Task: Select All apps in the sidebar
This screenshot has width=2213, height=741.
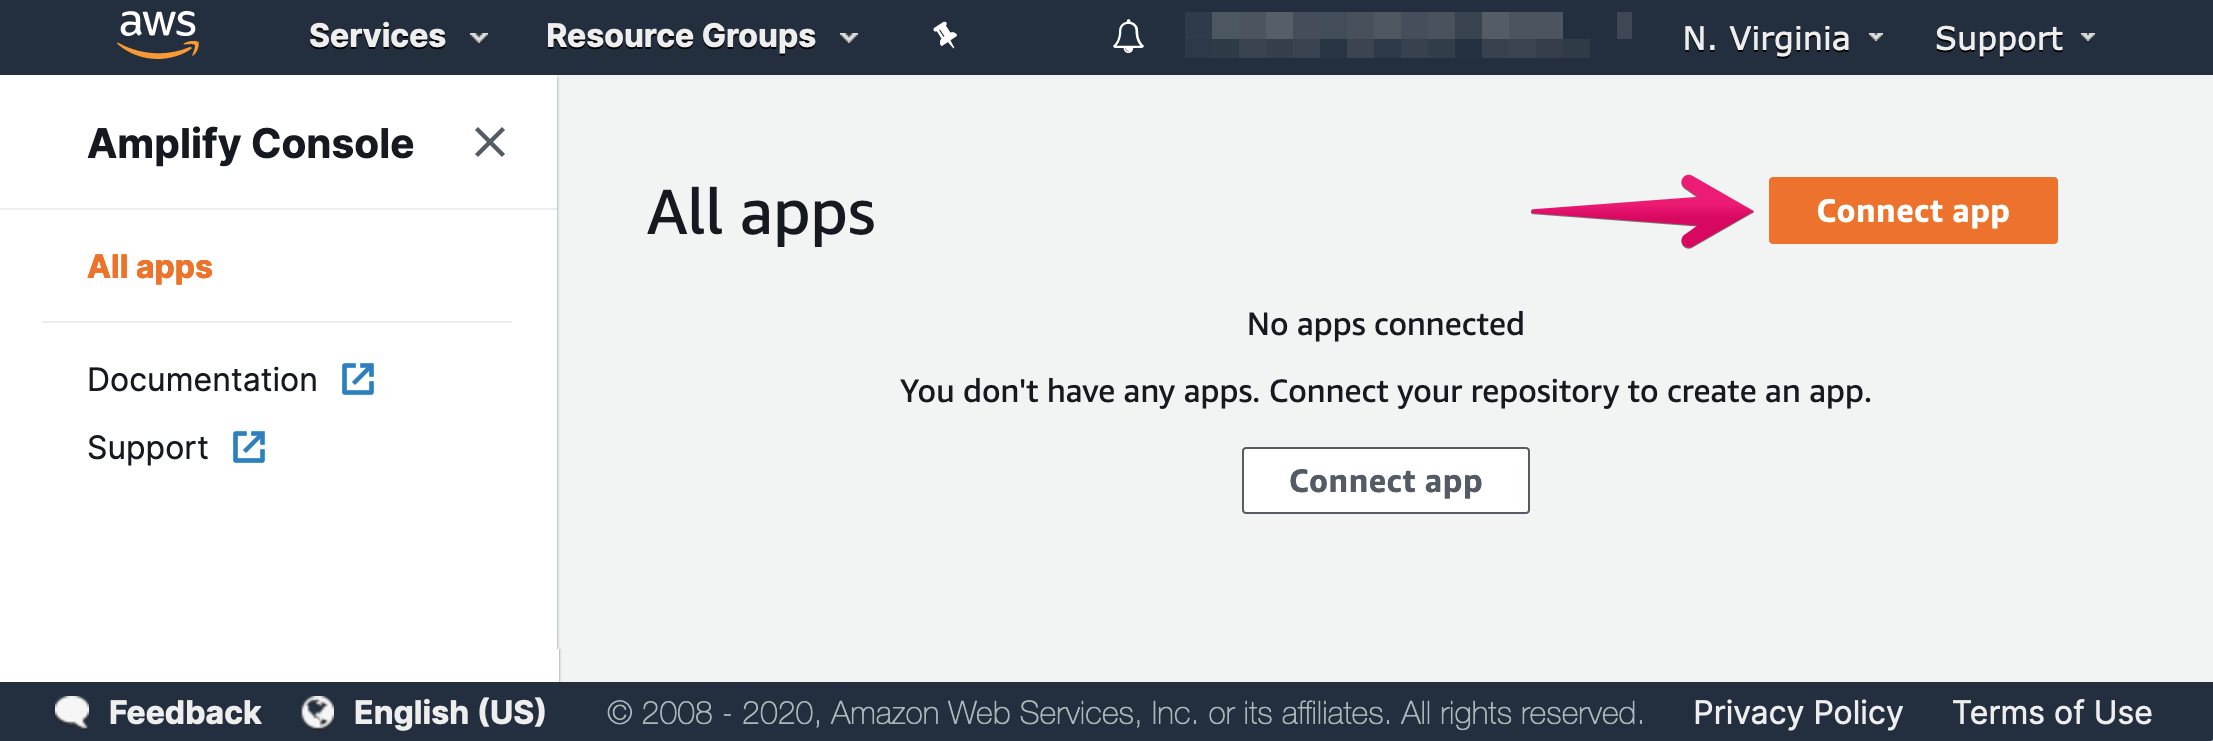Action: (x=150, y=267)
